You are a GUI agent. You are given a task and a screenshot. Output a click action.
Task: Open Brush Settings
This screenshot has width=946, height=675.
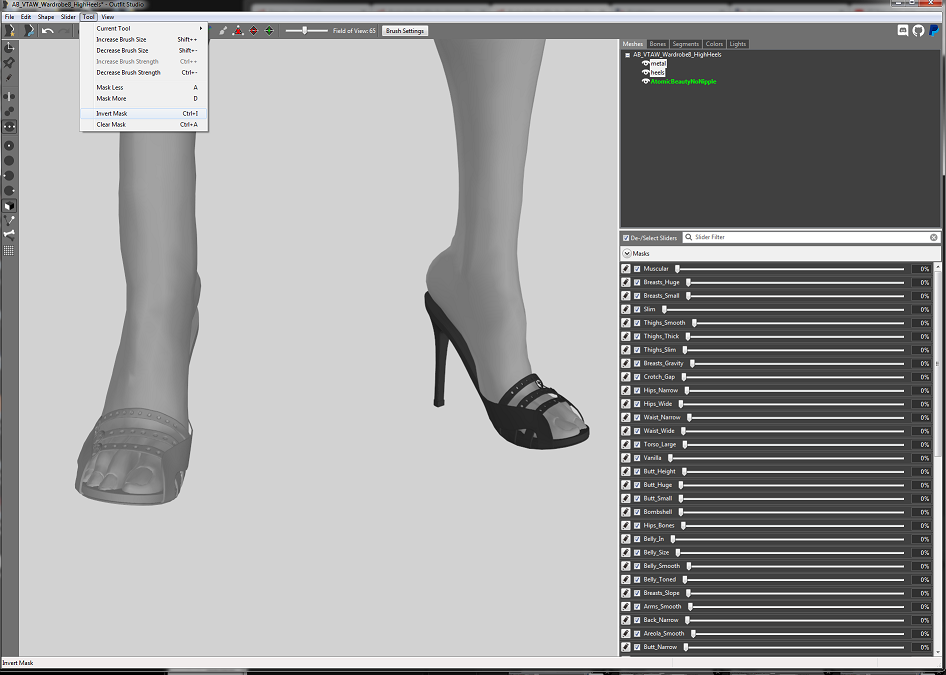(405, 31)
